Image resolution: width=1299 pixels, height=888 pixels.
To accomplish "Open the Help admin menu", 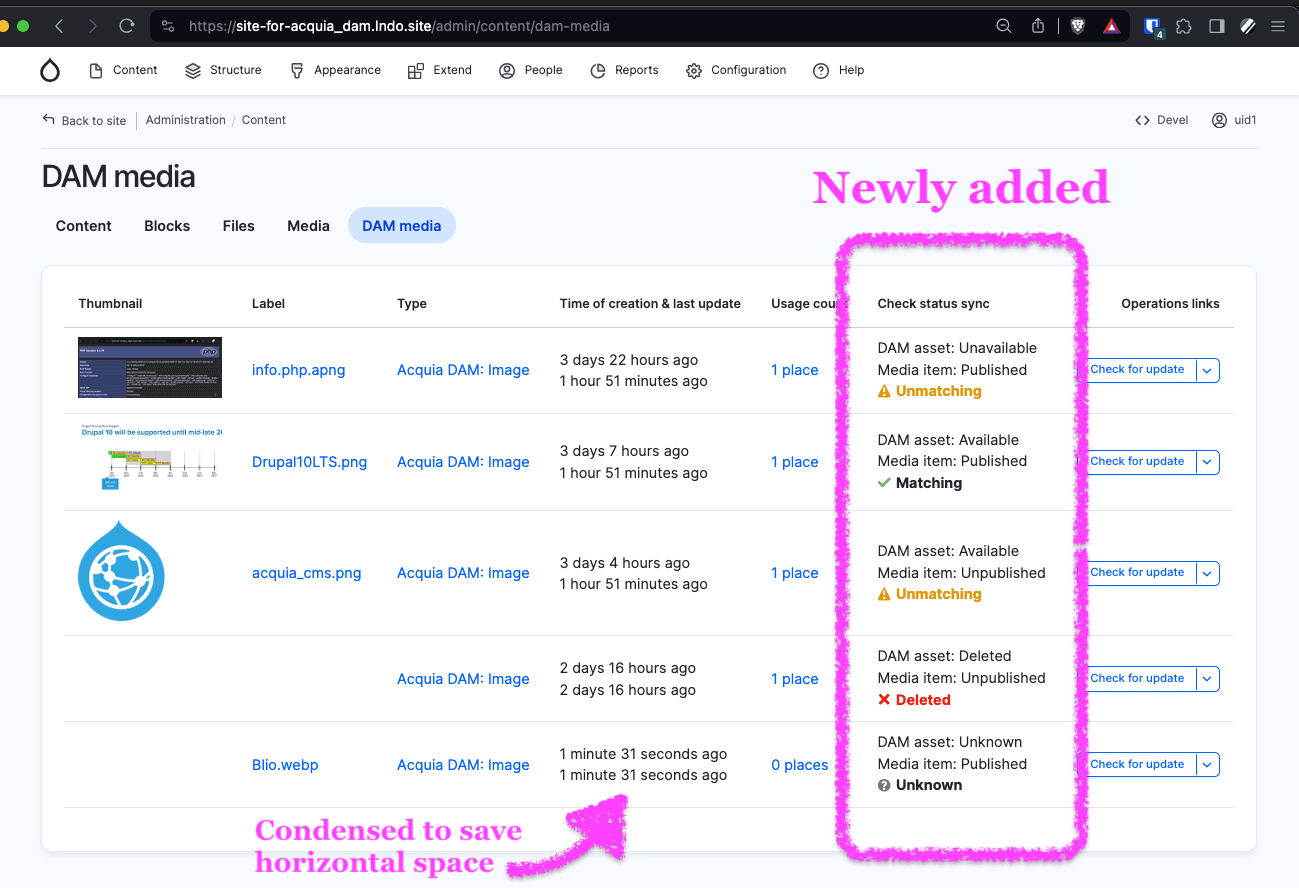I will tap(838, 70).
